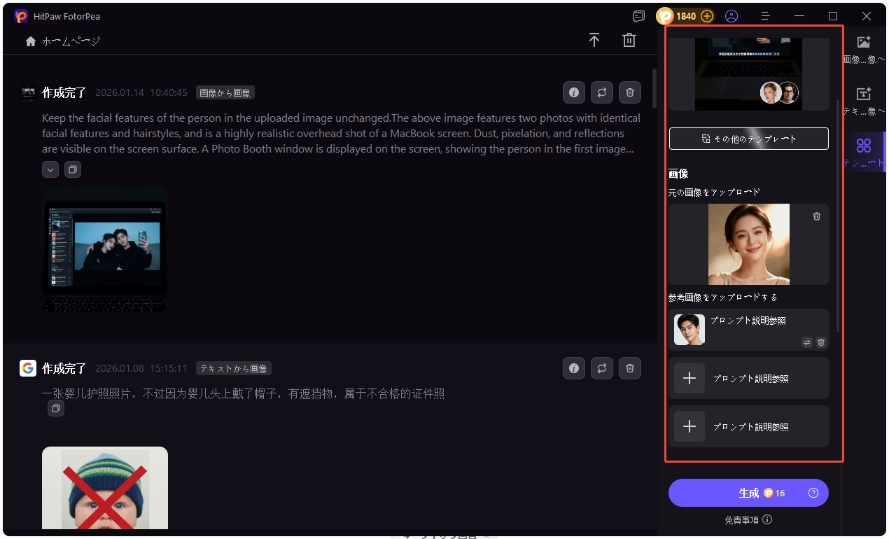
Task: Swap the man reference image
Action: (x=807, y=342)
